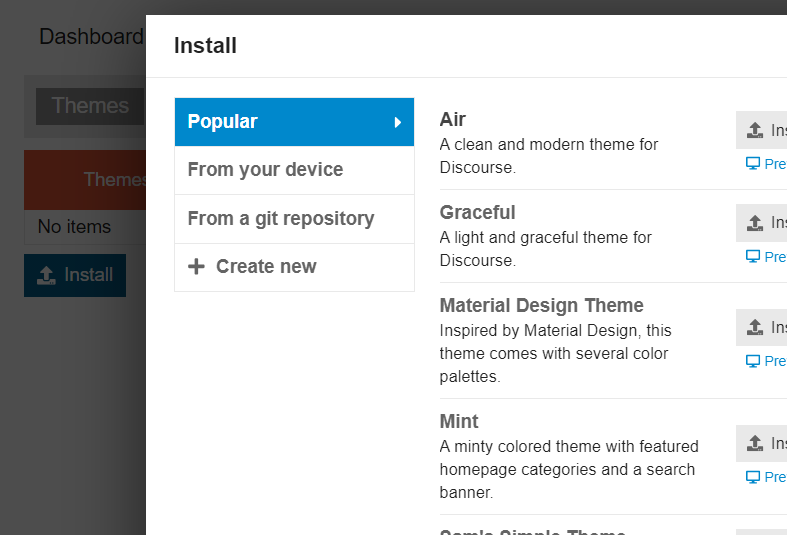This screenshot has width=787, height=535.
Task: Click the Graceful theme title
Action: (x=477, y=212)
